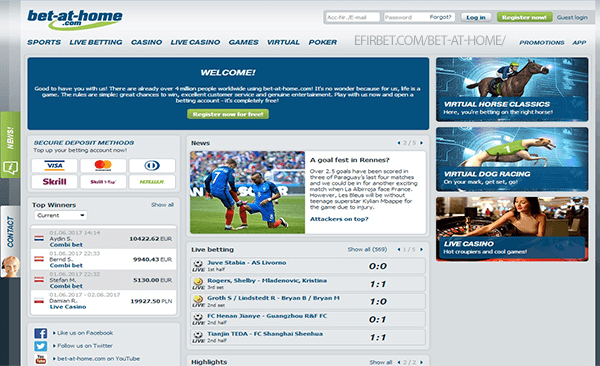Viewport: 600px width, 366px height.
Task: Click the Twitter bird icon
Action: [41, 346]
